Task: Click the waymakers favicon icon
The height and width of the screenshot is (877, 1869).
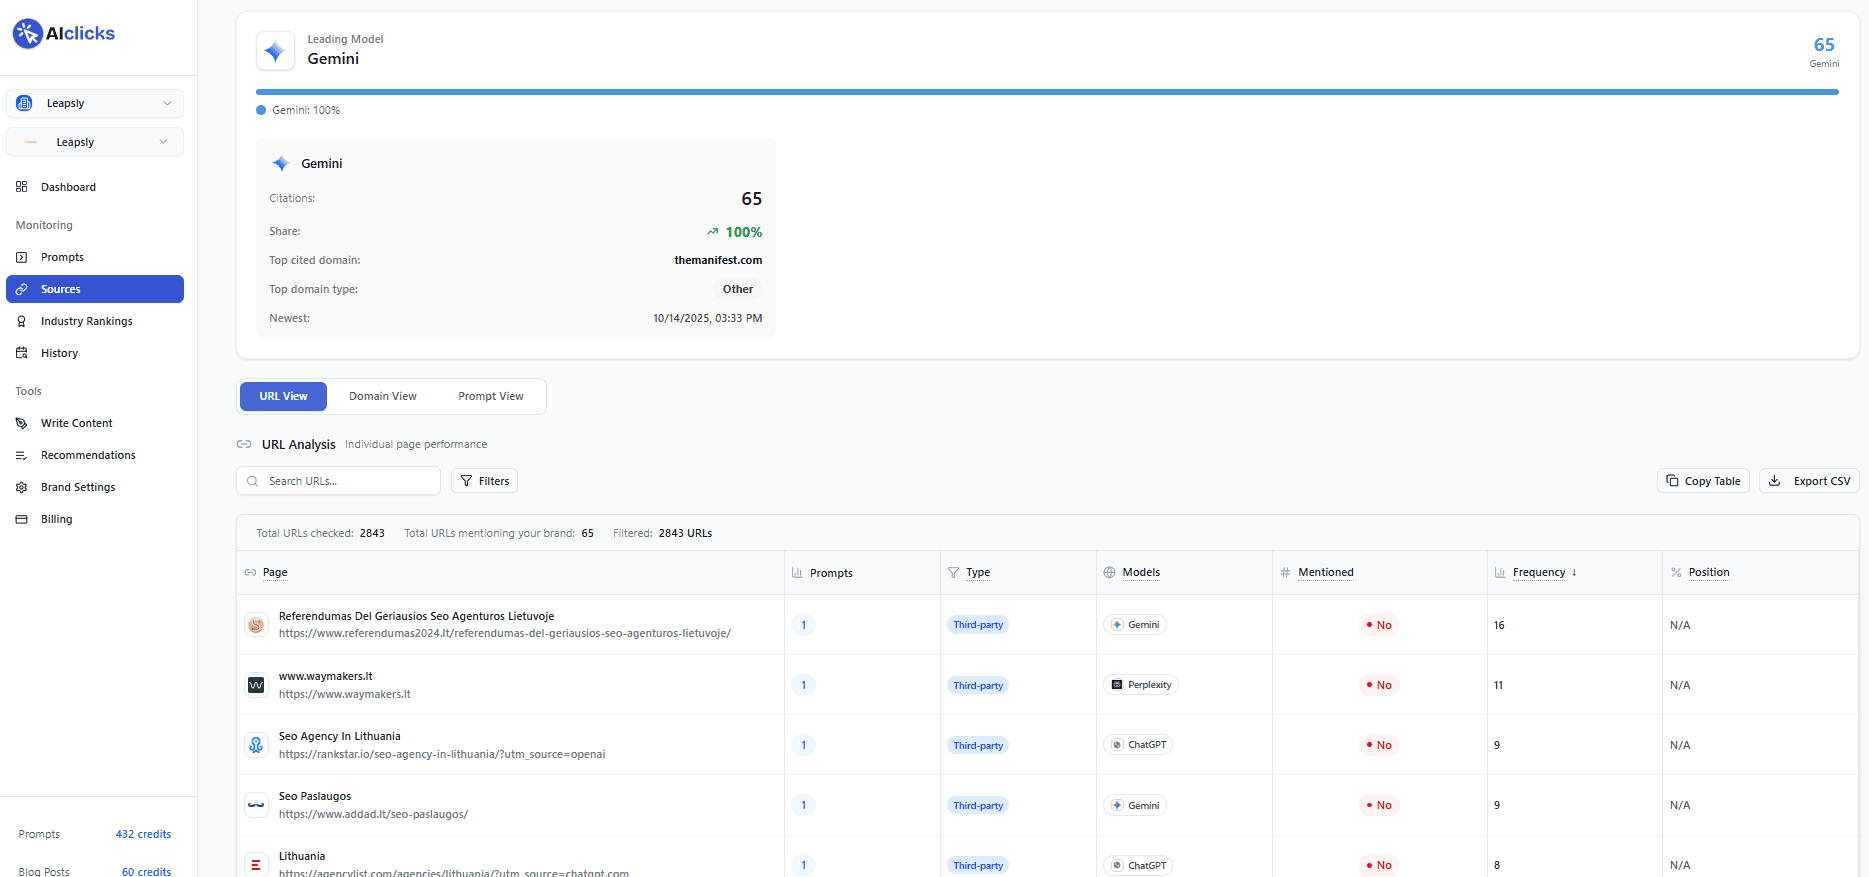Action: click(x=256, y=685)
